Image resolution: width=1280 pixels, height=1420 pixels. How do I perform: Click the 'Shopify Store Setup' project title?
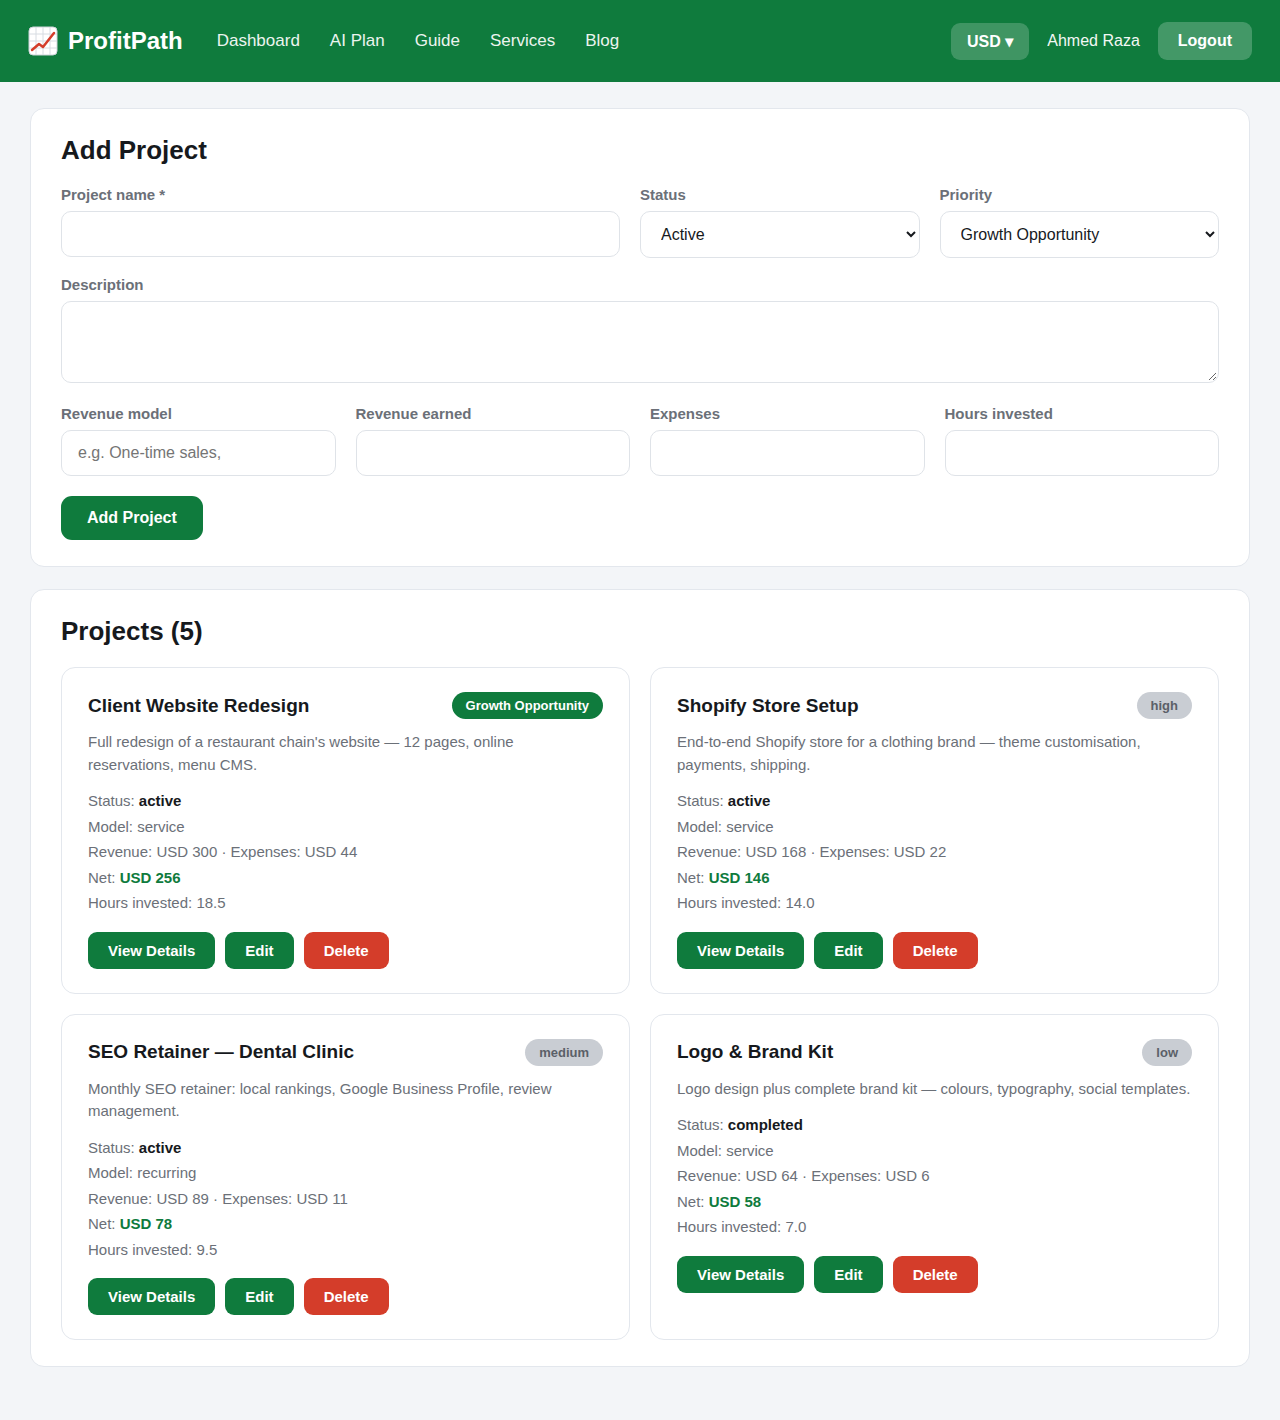tap(768, 706)
